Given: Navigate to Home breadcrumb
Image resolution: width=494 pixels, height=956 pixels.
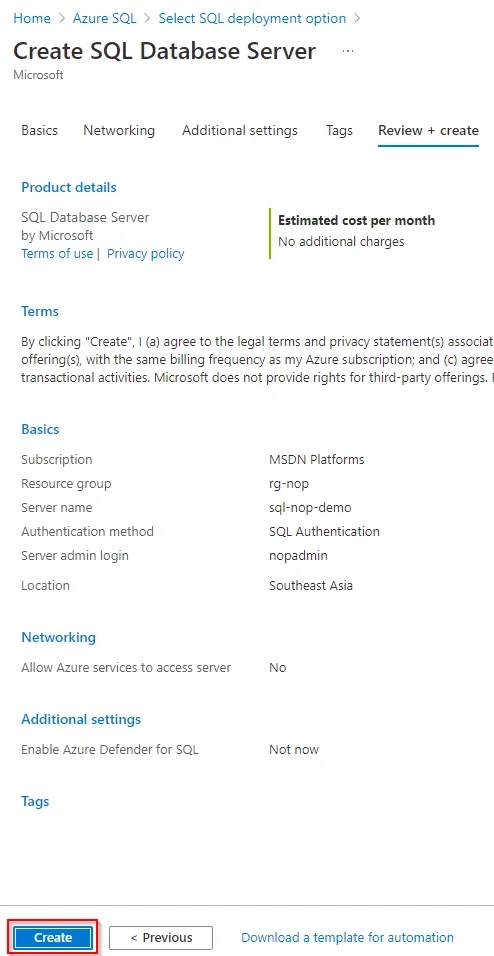Looking at the screenshot, I should pyautogui.click(x=32, y=18).
